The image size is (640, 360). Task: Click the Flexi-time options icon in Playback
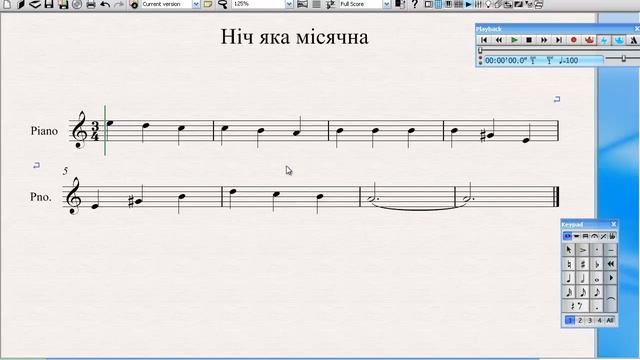[x=589, y=40]
